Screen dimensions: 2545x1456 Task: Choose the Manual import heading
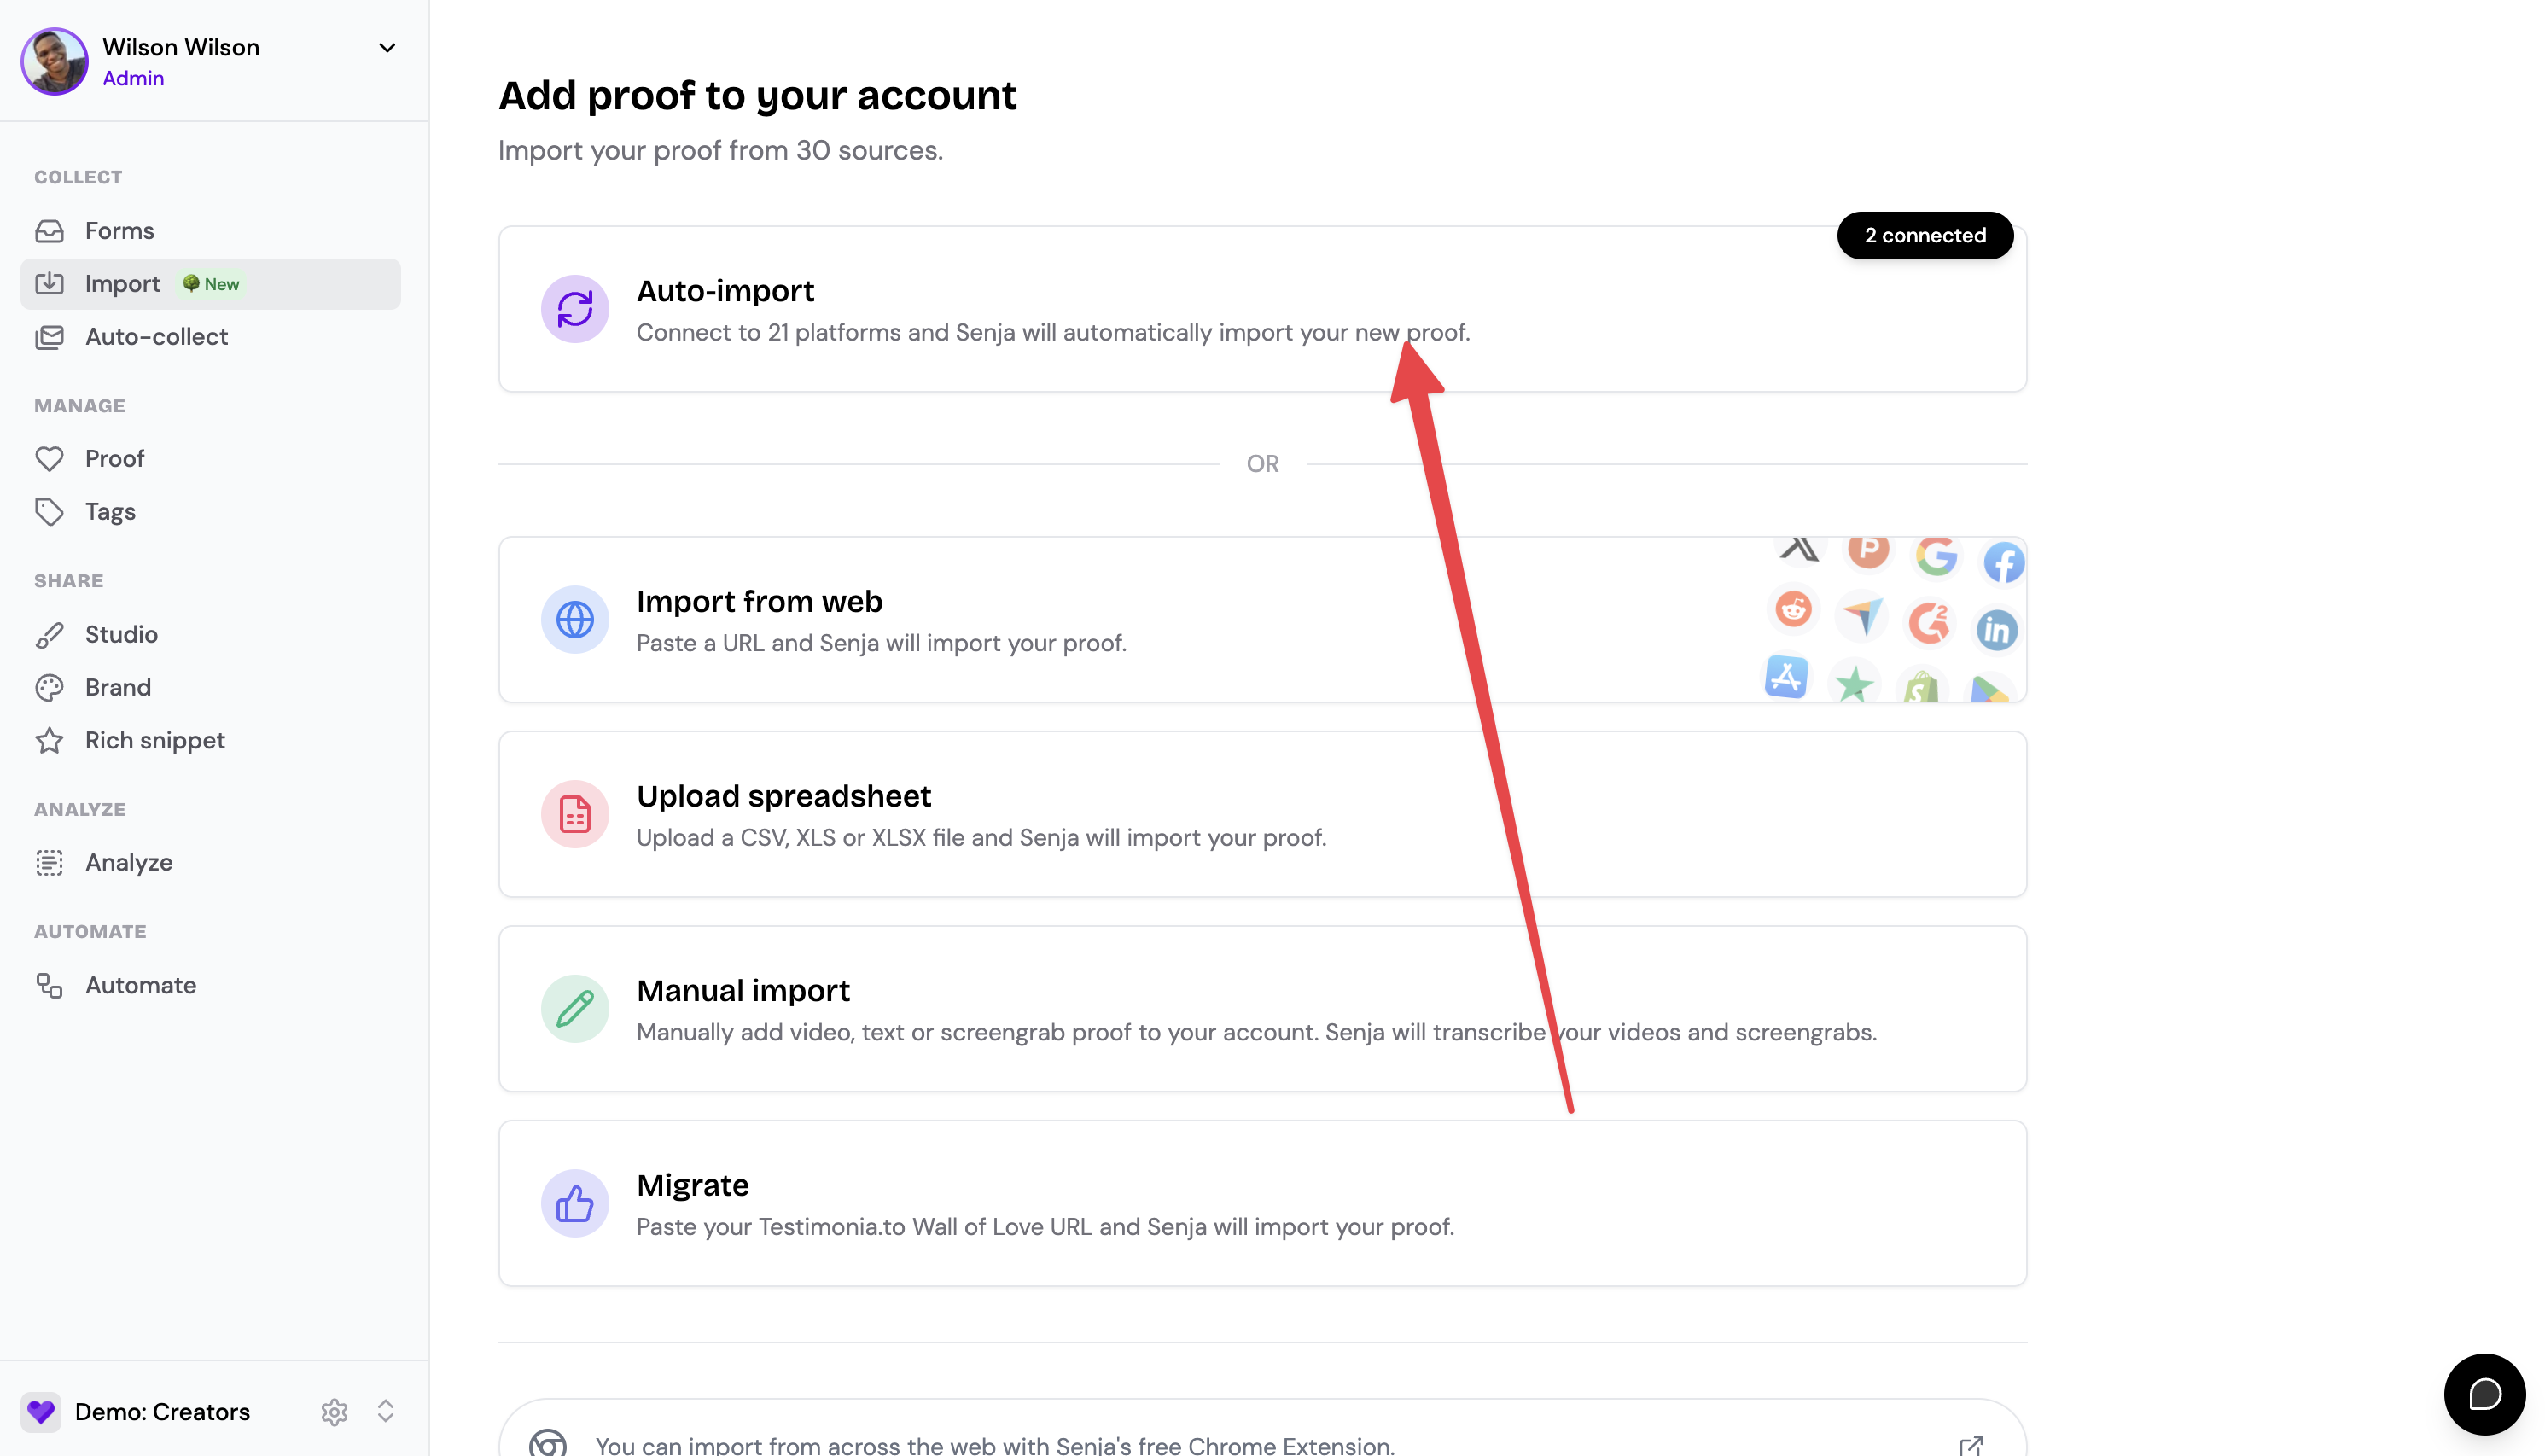click(x=743, y=991)
